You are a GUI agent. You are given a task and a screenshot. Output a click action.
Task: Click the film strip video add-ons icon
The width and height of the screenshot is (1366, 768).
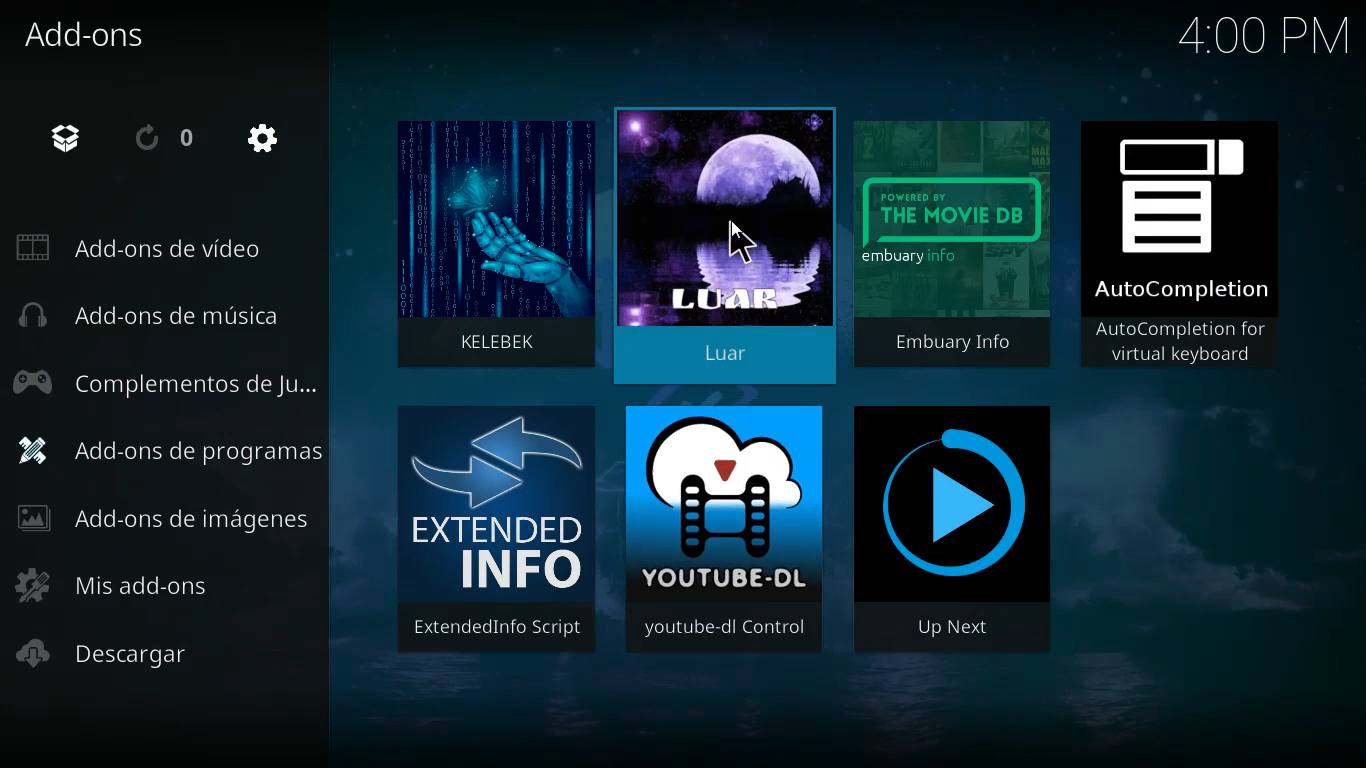point(33,248)
